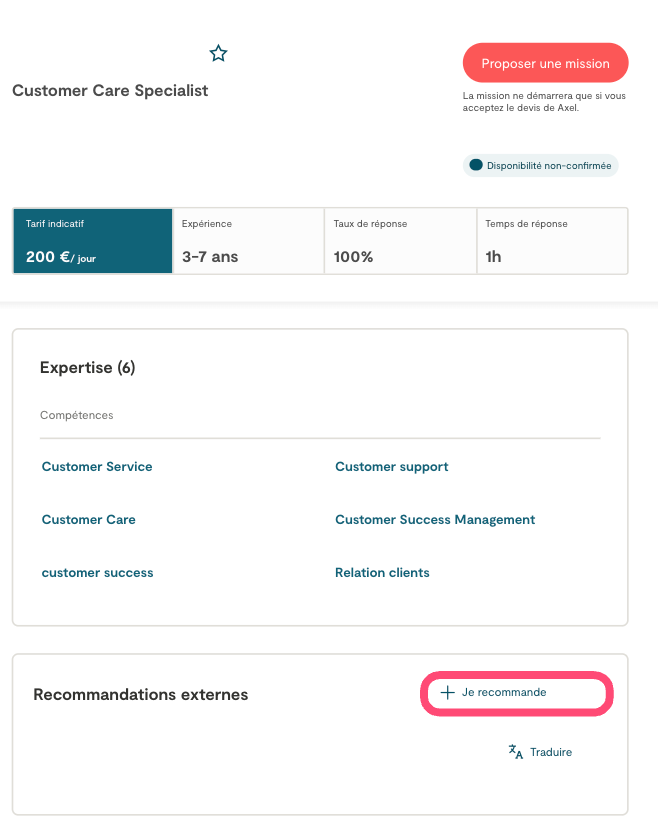The image size is (658, 828).
Task: Open the Customer Service skill link
Action: [x=97, y=467]
